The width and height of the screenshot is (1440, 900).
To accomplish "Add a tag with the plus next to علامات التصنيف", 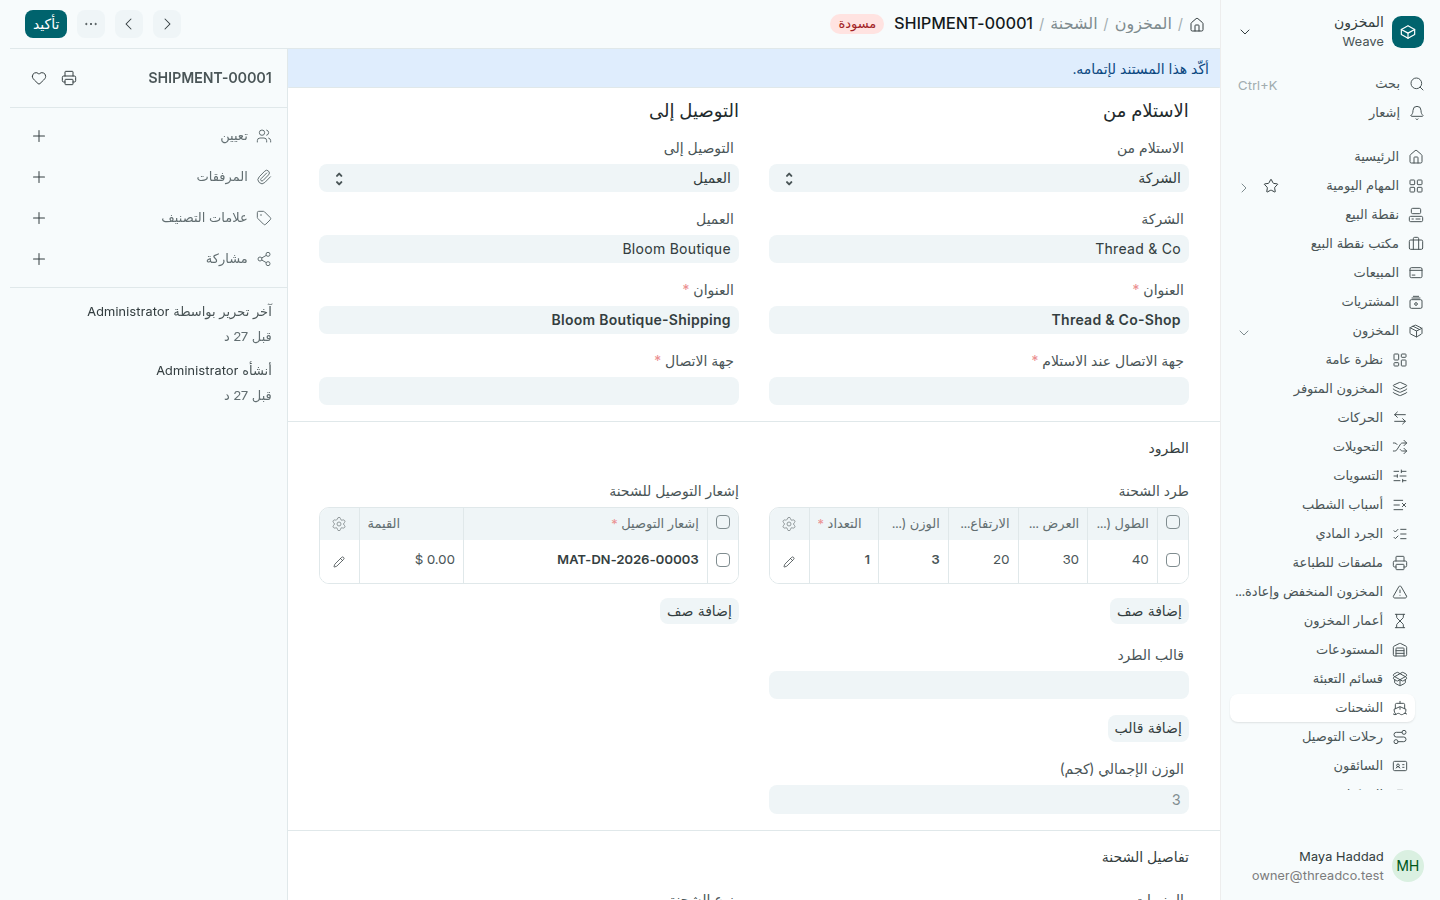I will click(x=39, y=218).
